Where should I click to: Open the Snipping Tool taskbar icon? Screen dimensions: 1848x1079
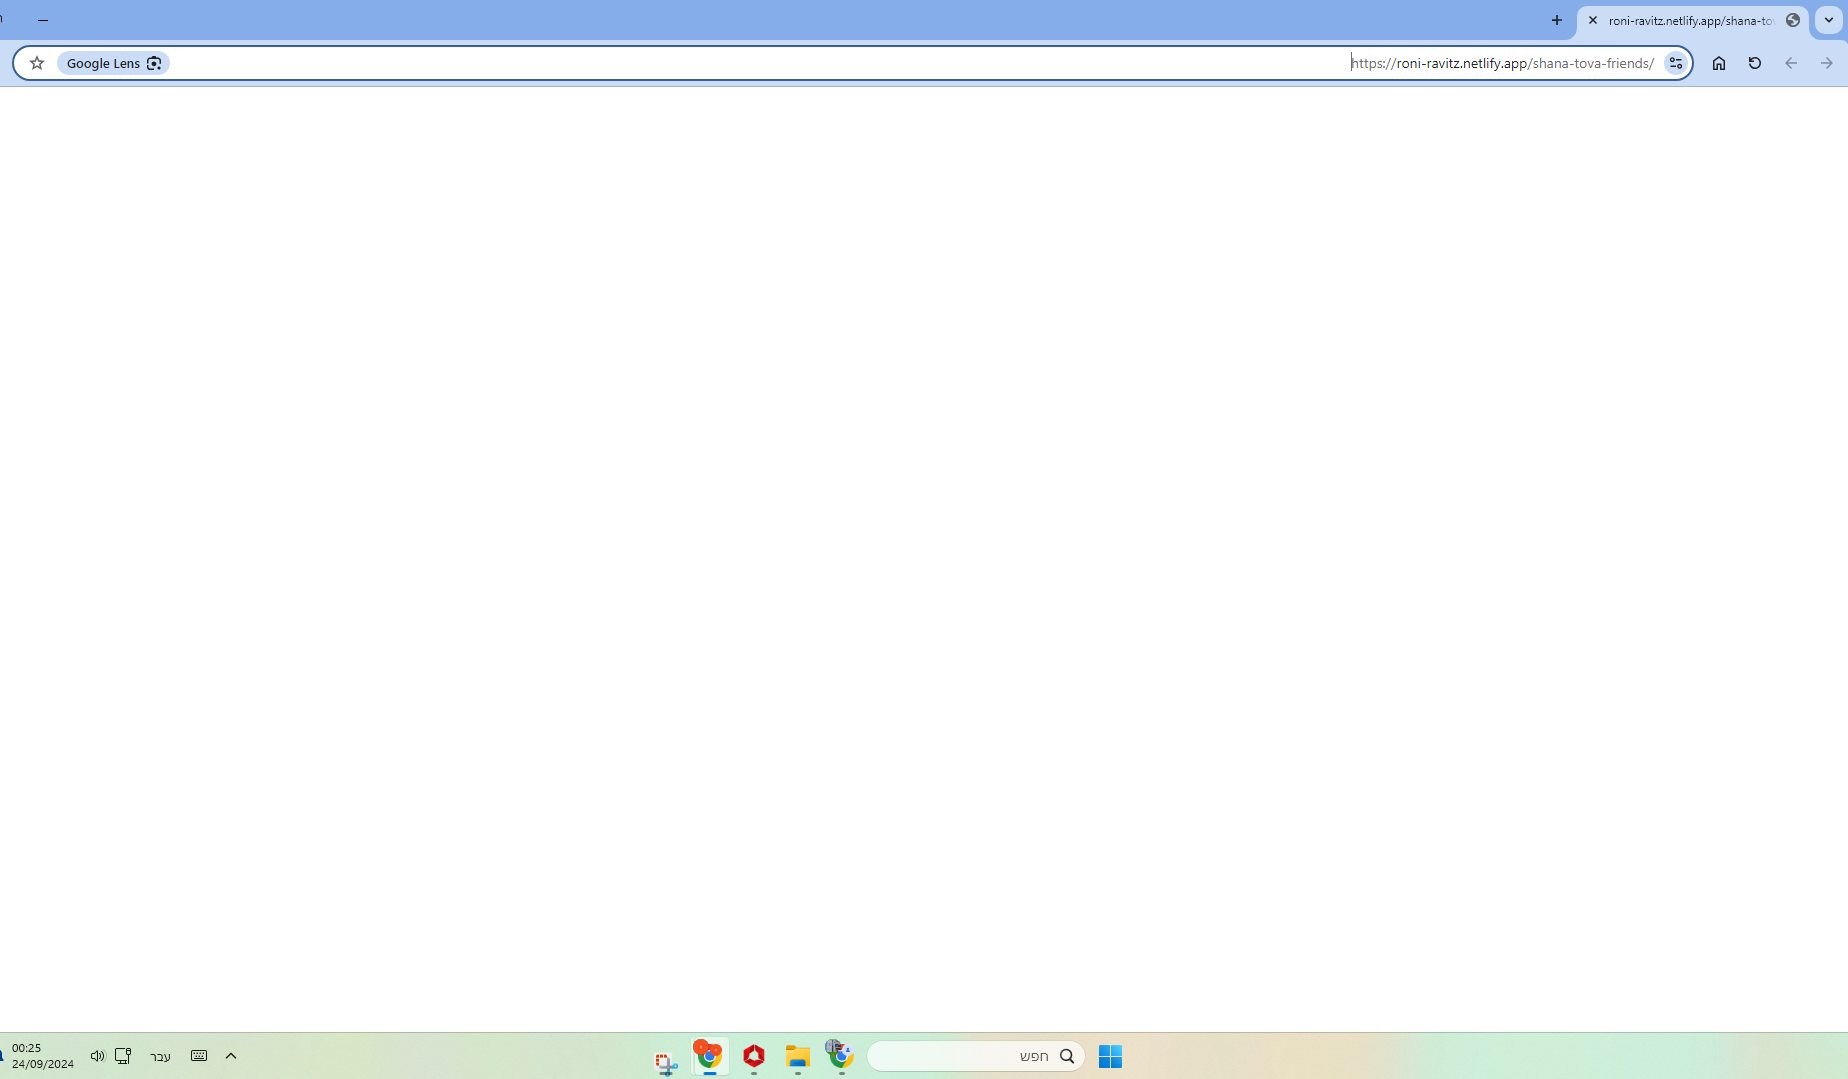666,1062
